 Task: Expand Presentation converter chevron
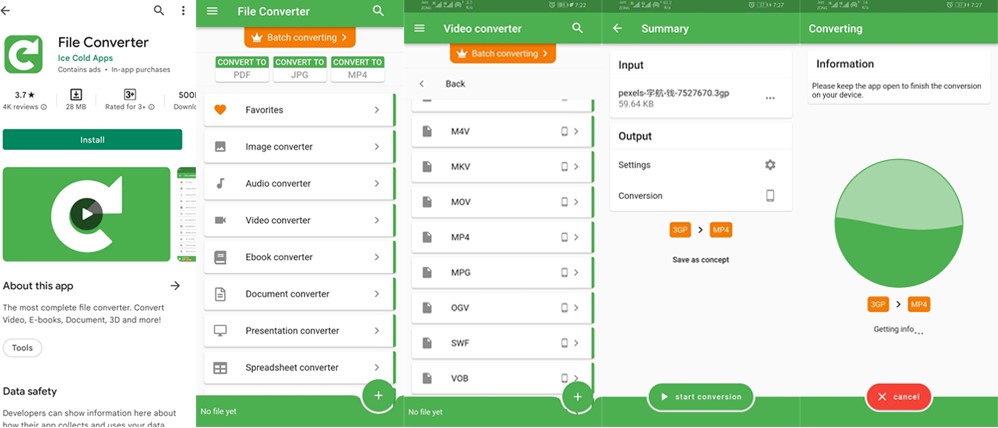[377, 331]
